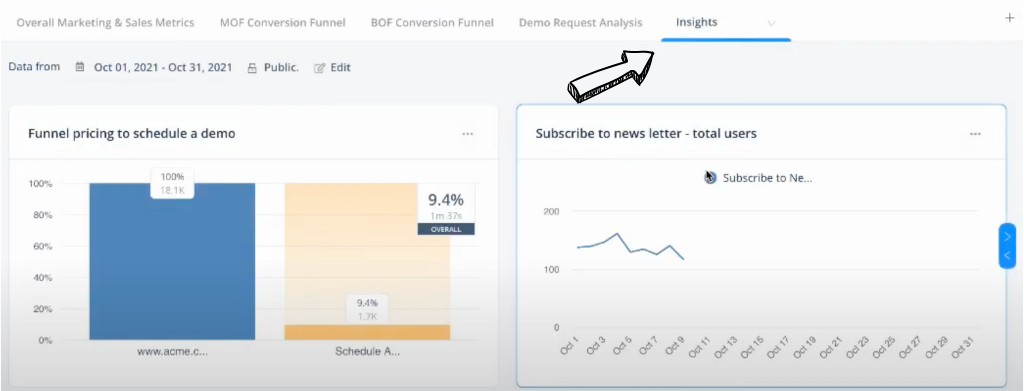Click the Edit dashboard link

click(x=340, y=67)
